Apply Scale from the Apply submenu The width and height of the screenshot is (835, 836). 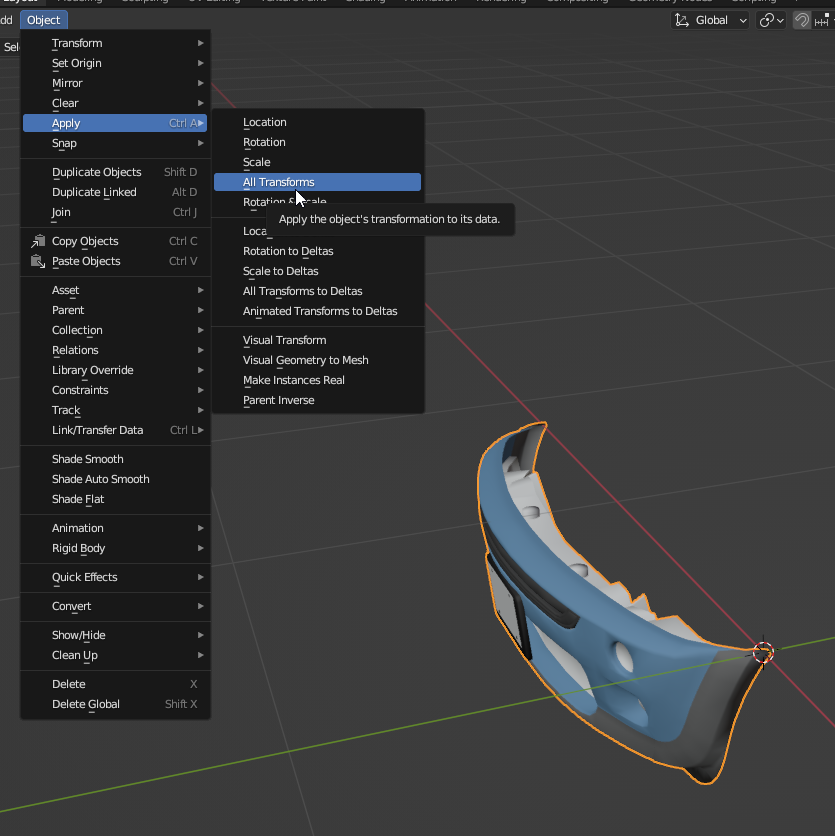(x=257, y=162)
